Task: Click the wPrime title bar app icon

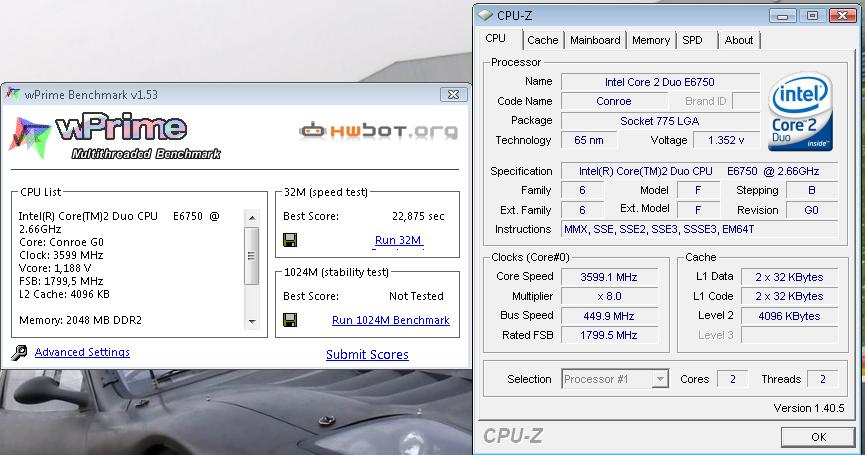Action: click(x=13, y=94)
